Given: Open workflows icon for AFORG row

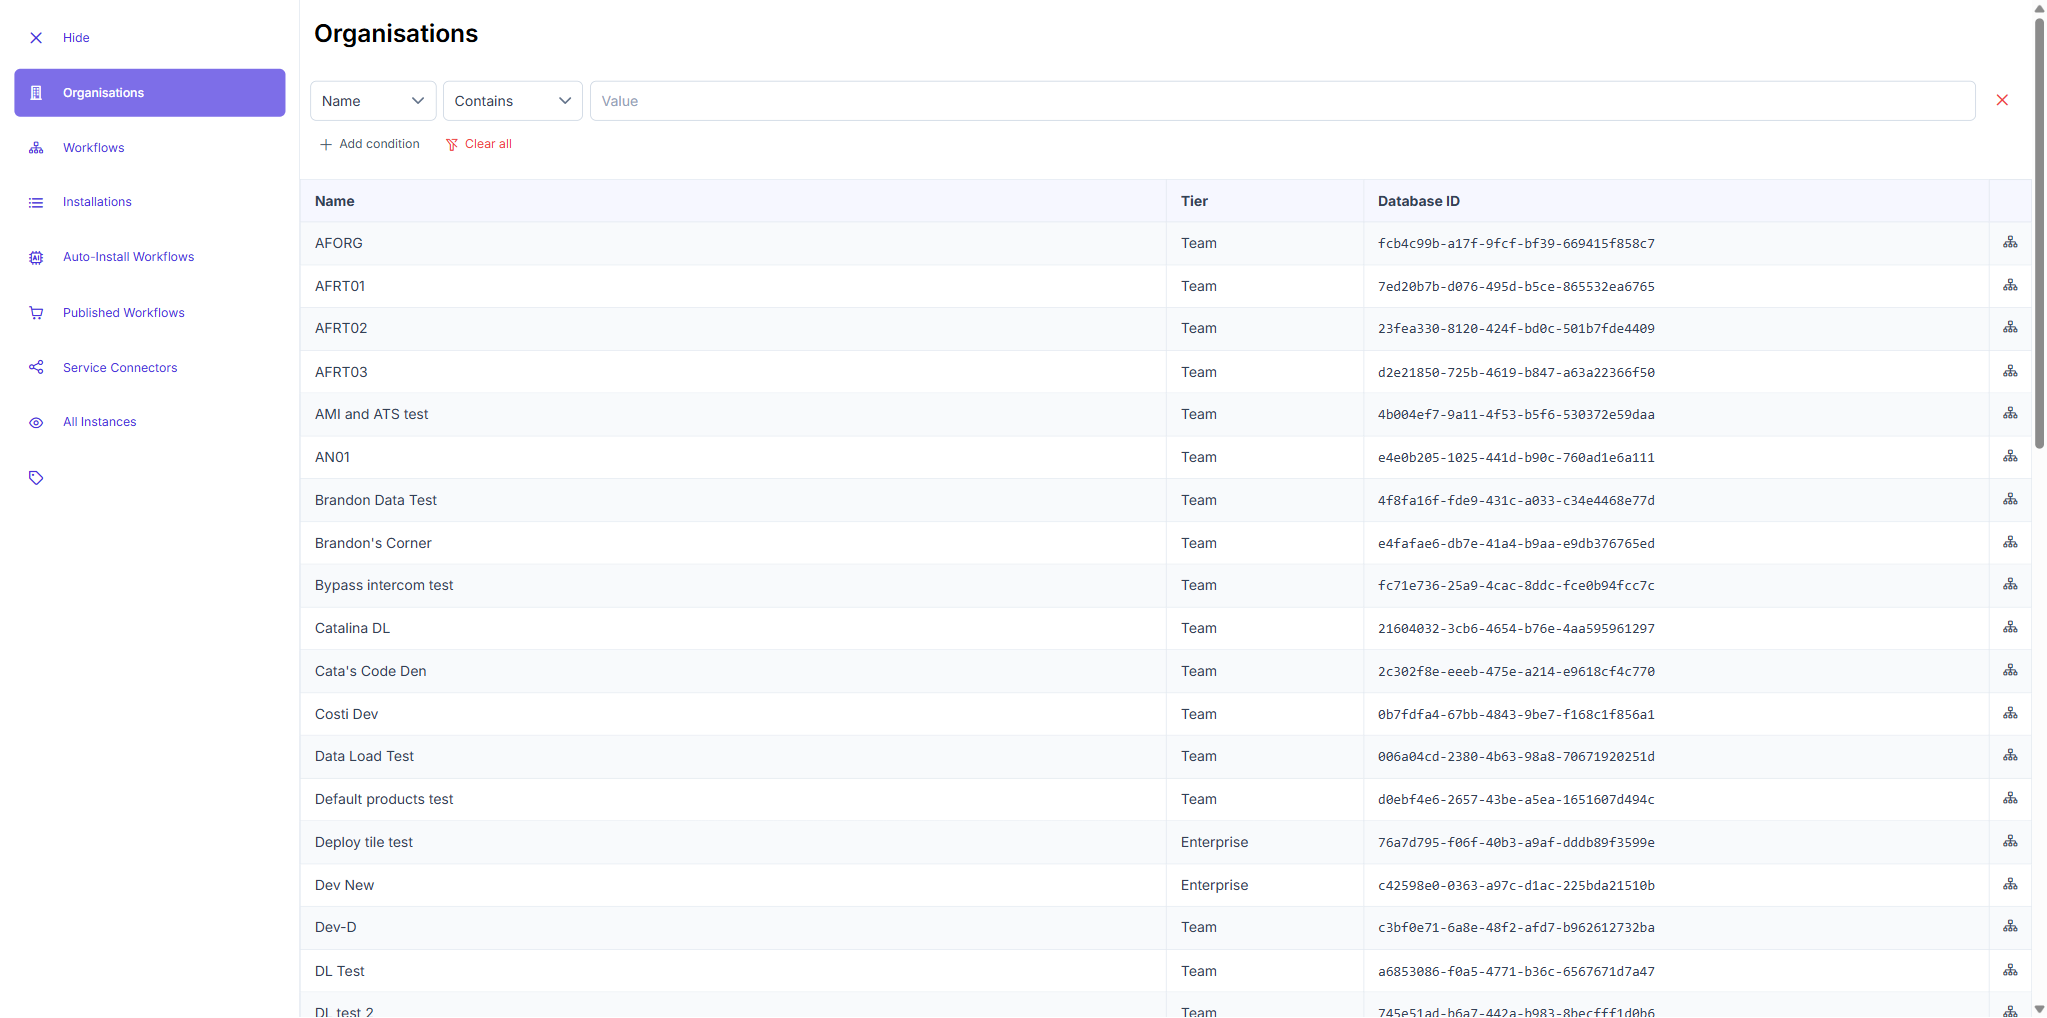Looking at the screenshot, I should click(x=2010, y=243).
